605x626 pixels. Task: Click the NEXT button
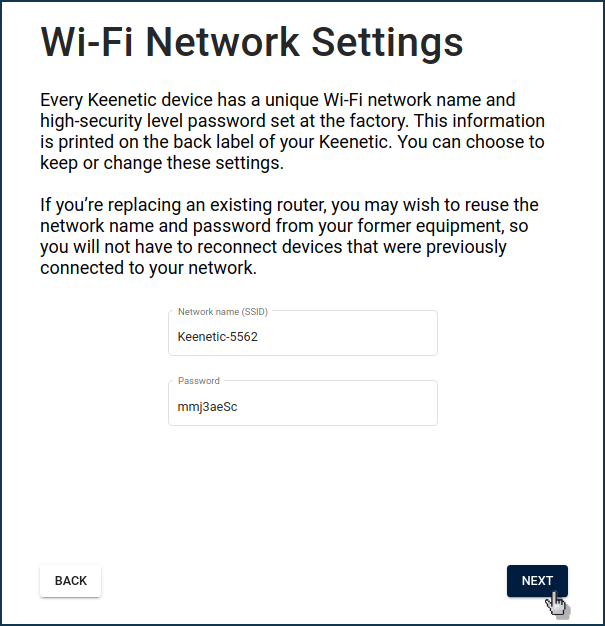point(537,581)
